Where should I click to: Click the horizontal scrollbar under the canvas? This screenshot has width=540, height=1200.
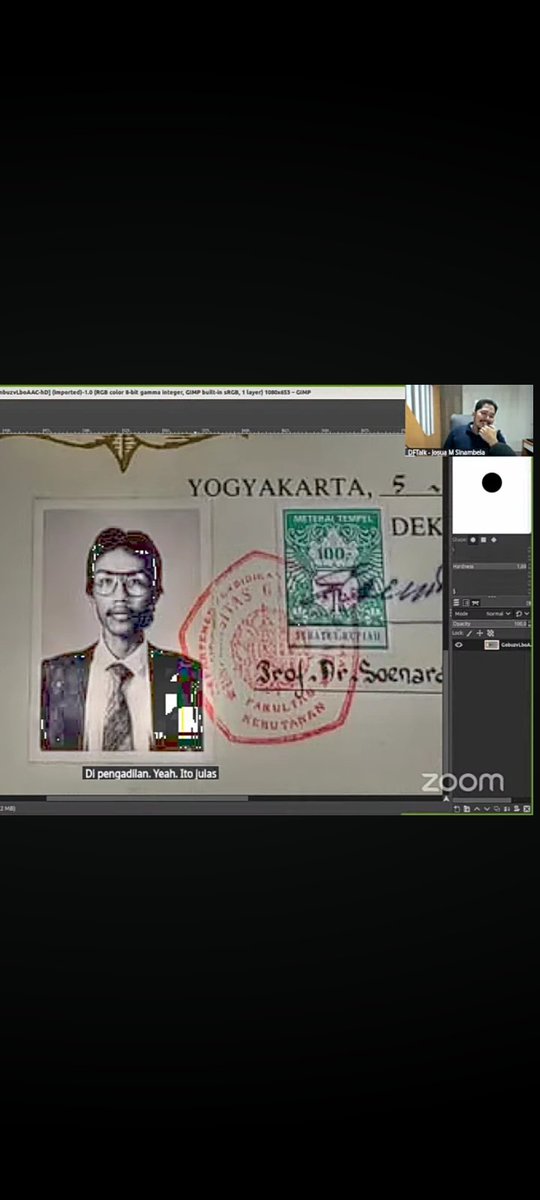[x=147, y=798]
